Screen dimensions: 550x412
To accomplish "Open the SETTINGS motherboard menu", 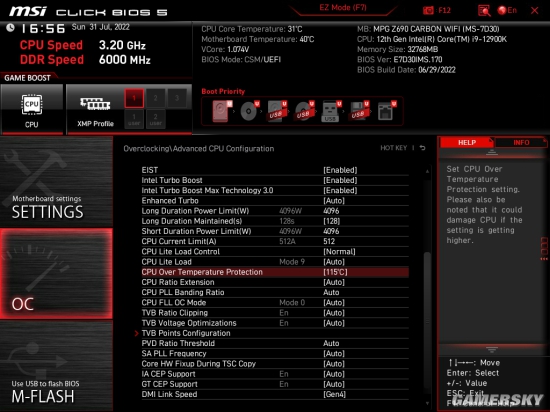I will (56, 182).
